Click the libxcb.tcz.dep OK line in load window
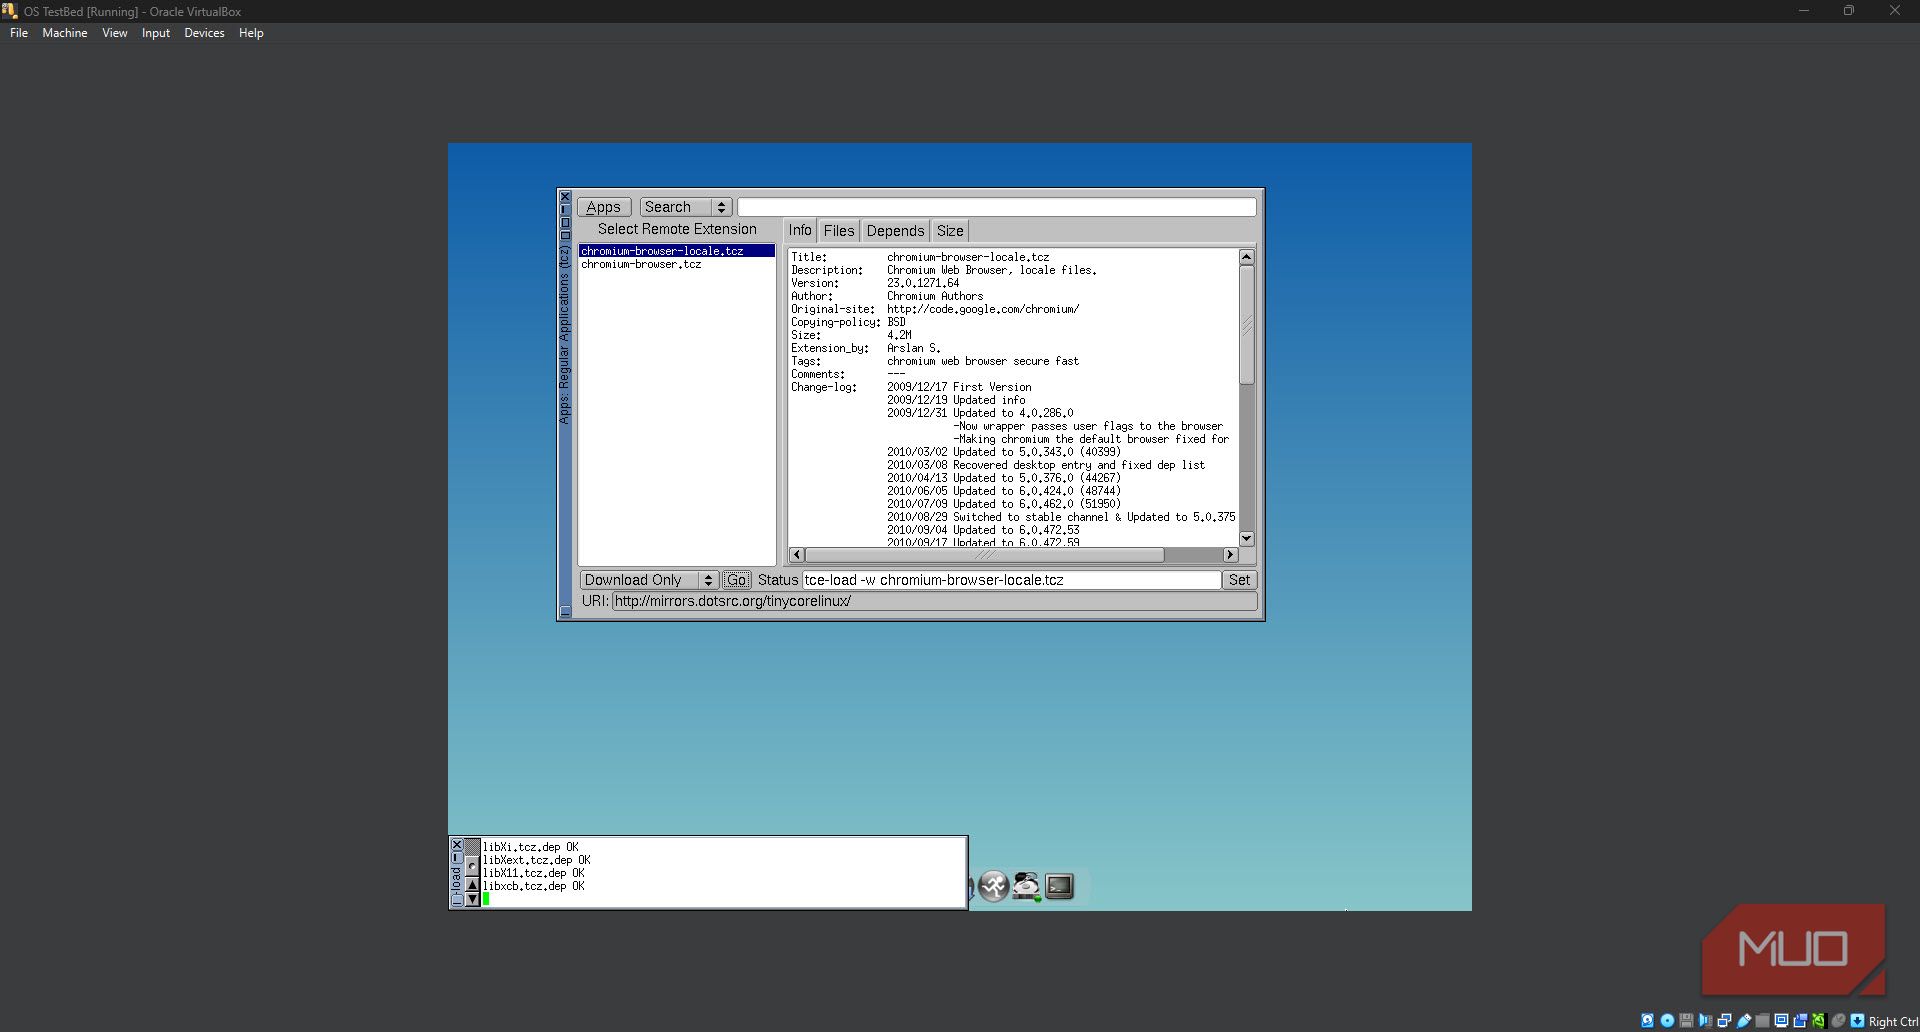 [x=534, y=886]
